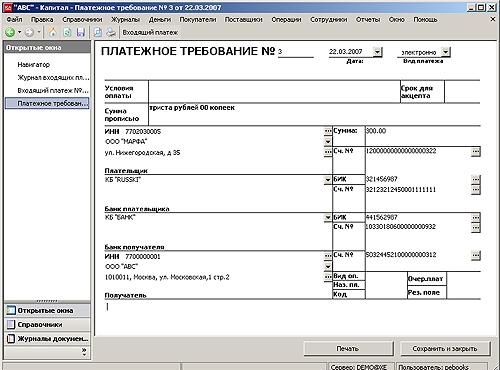Open the Forward arrow history dropdown

[x=39, y=32]
